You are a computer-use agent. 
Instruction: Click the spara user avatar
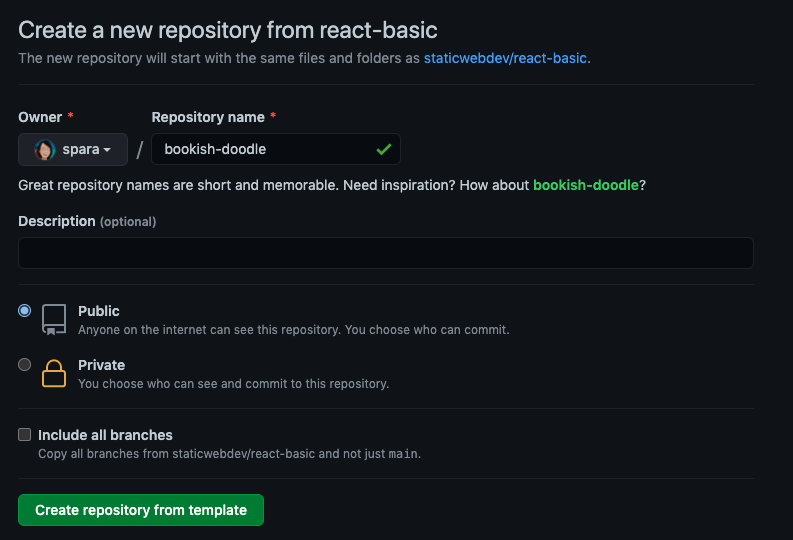(x=45, y=150)
